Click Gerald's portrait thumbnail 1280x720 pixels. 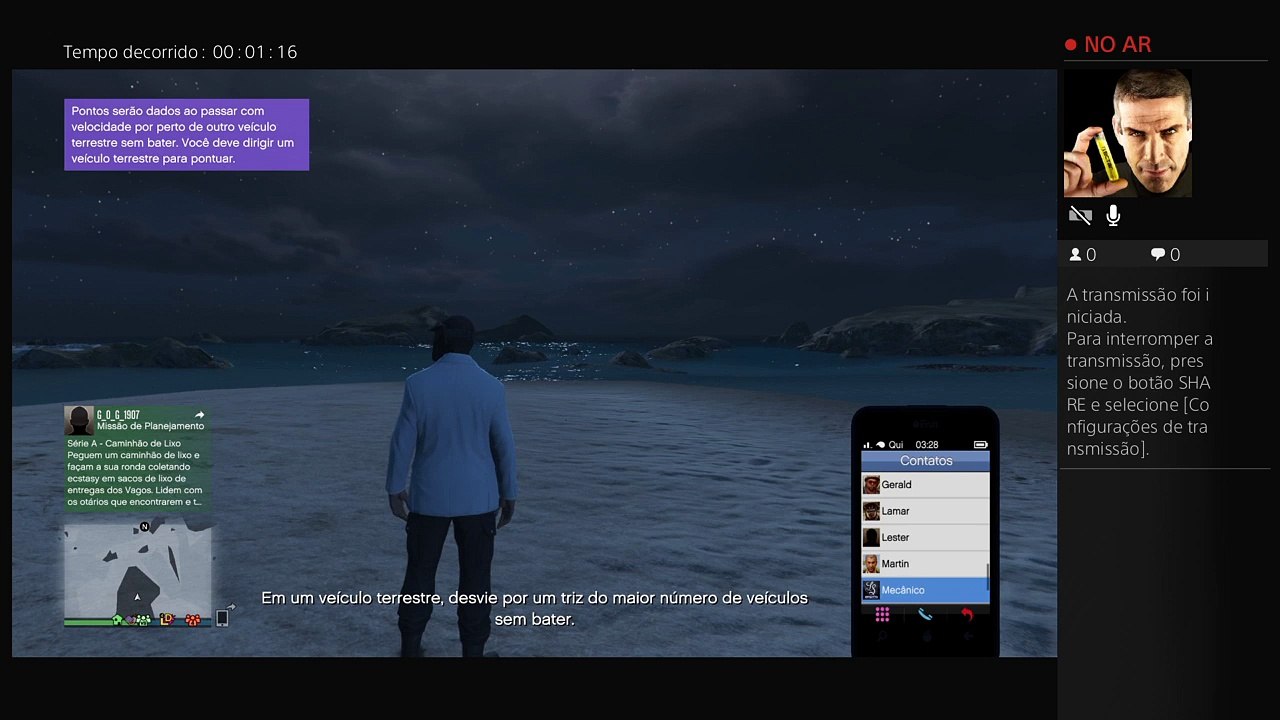(871, 484)
